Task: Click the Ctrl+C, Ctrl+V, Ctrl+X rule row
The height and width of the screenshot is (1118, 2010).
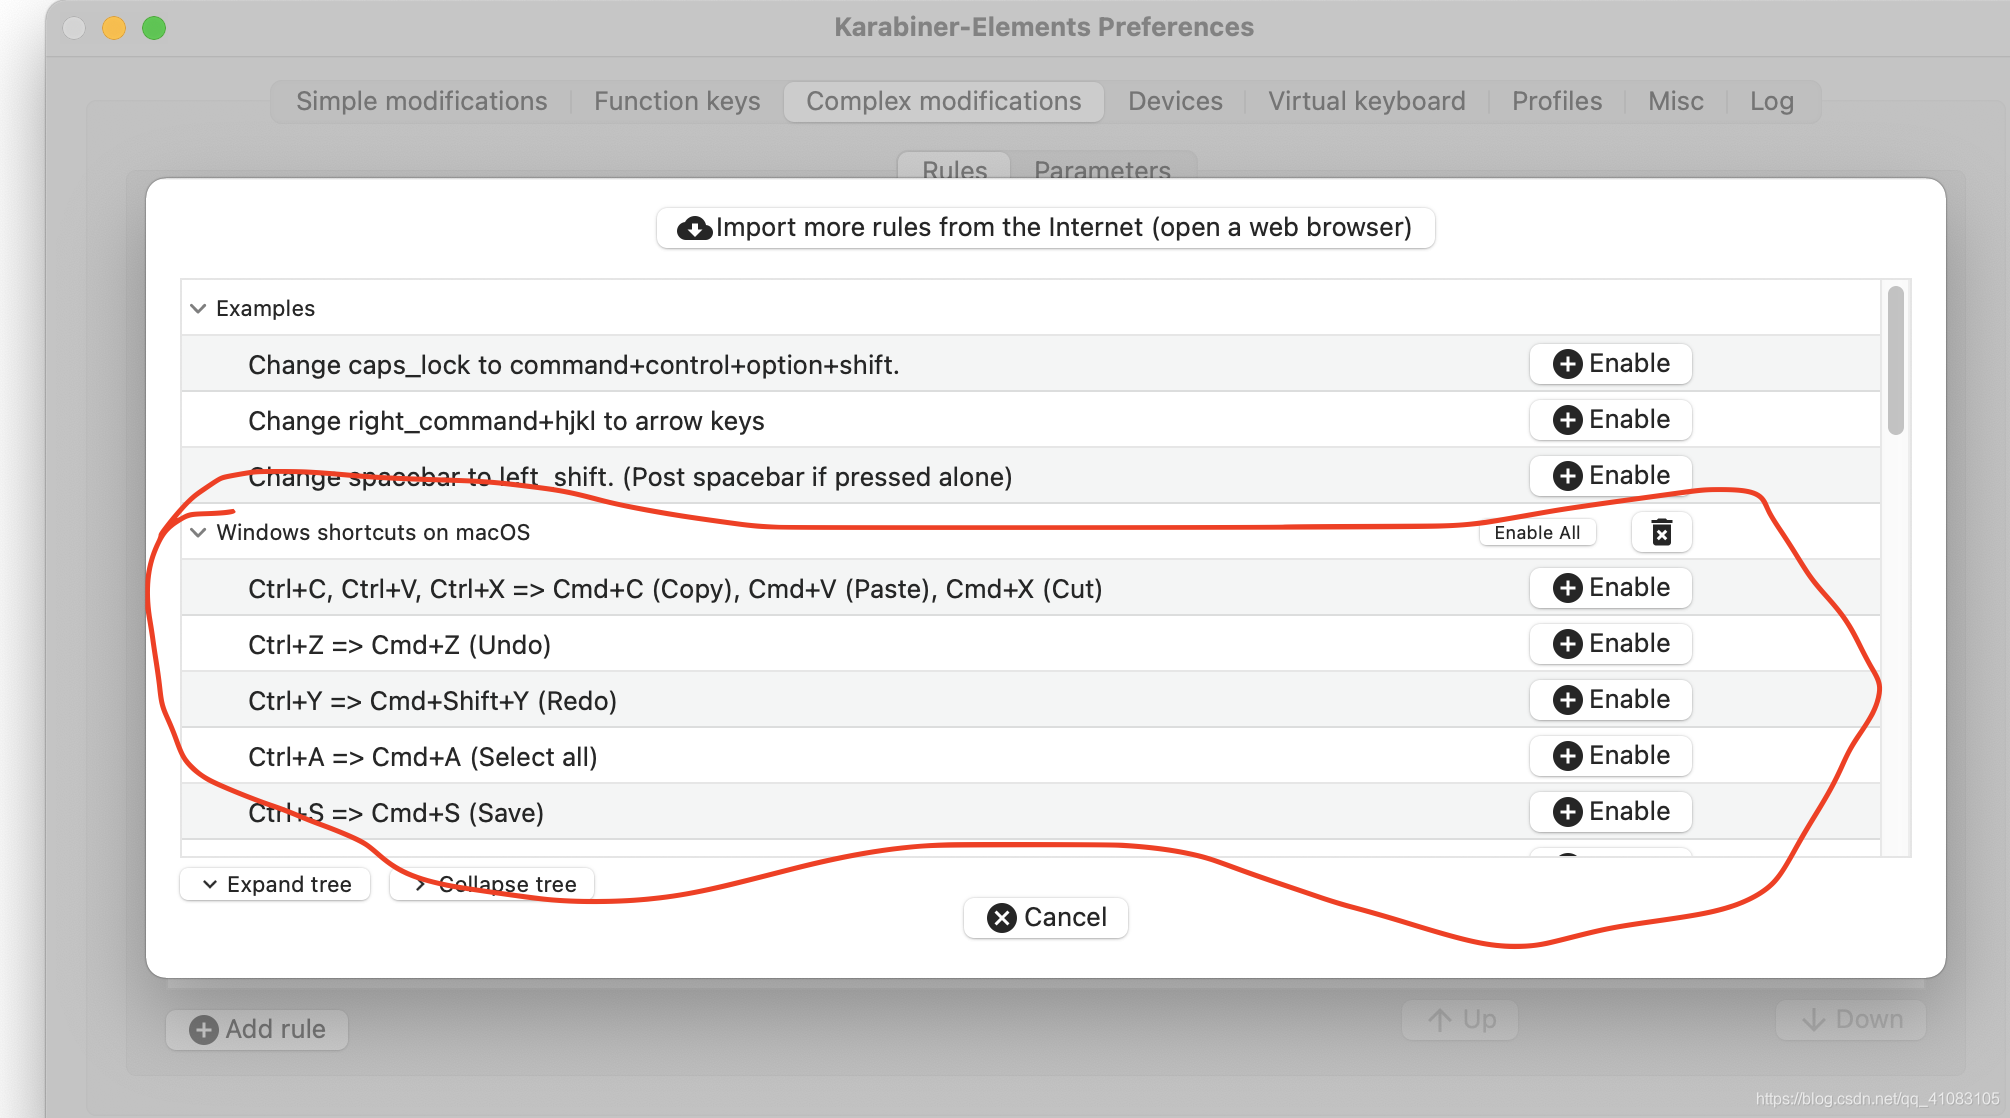Action: point(675,589)
